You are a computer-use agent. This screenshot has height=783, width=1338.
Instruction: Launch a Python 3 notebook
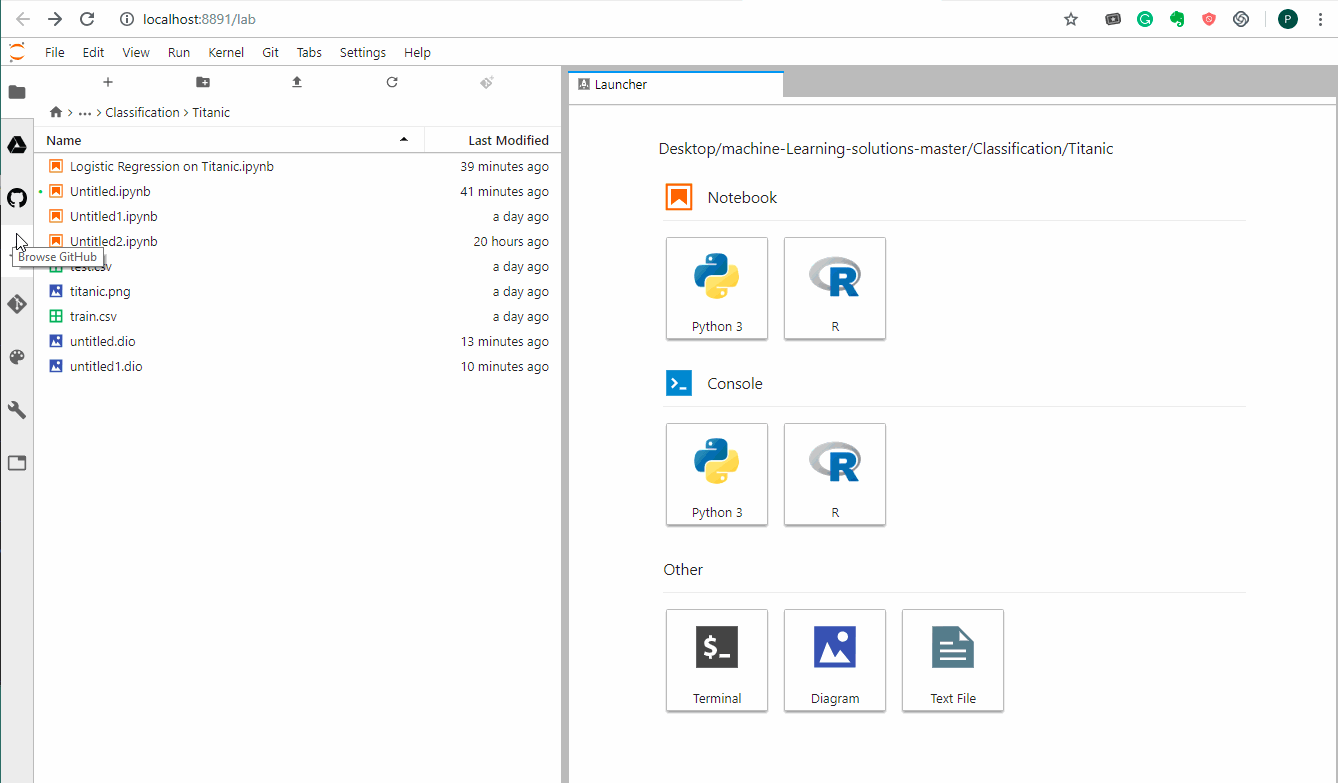click(717, 288)
